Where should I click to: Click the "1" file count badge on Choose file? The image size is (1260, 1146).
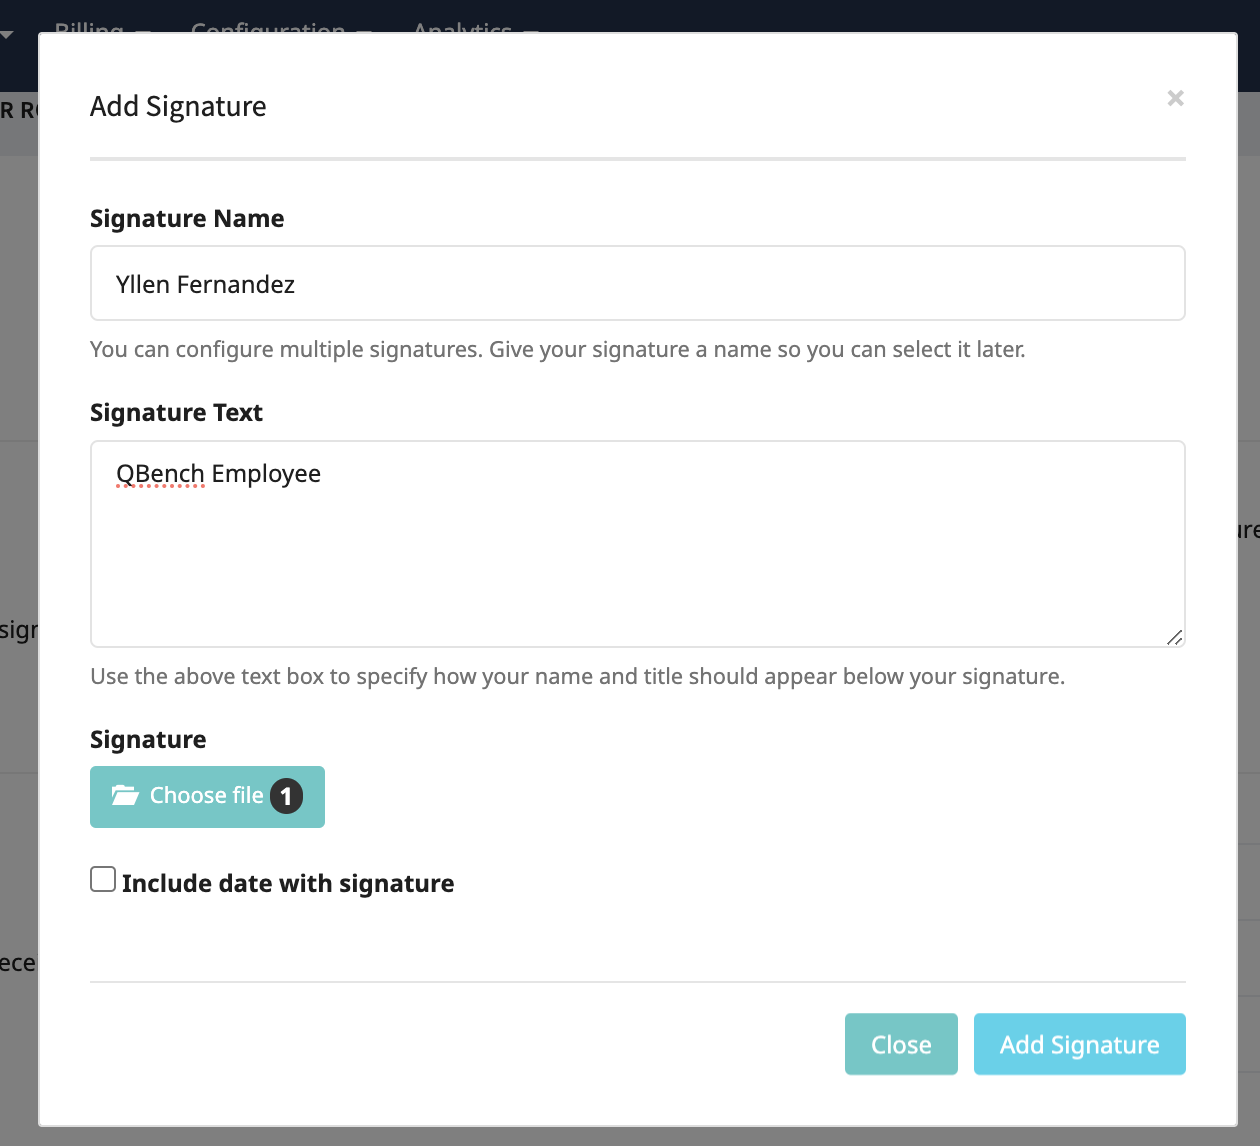(286, 795)
